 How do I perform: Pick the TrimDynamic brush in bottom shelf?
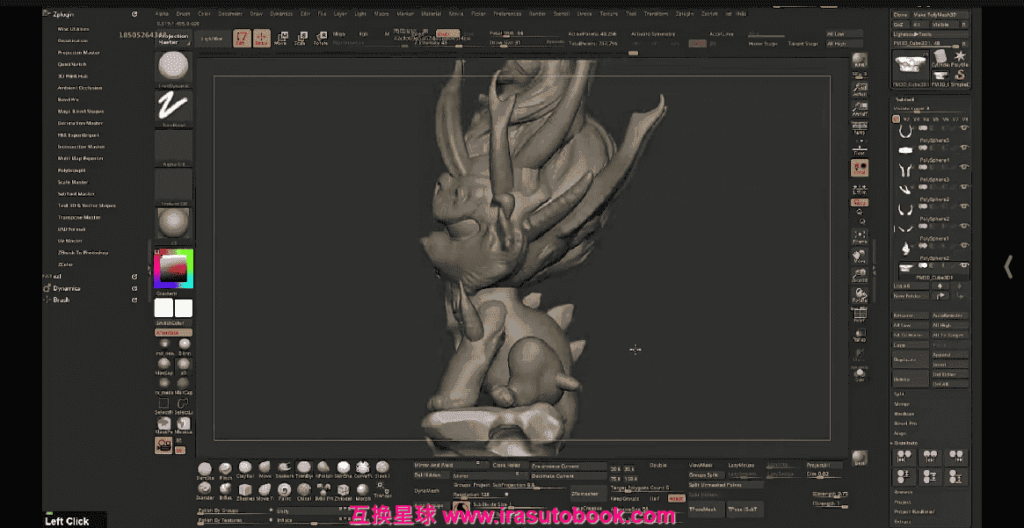pyautogui.click(x=304, y=469)
